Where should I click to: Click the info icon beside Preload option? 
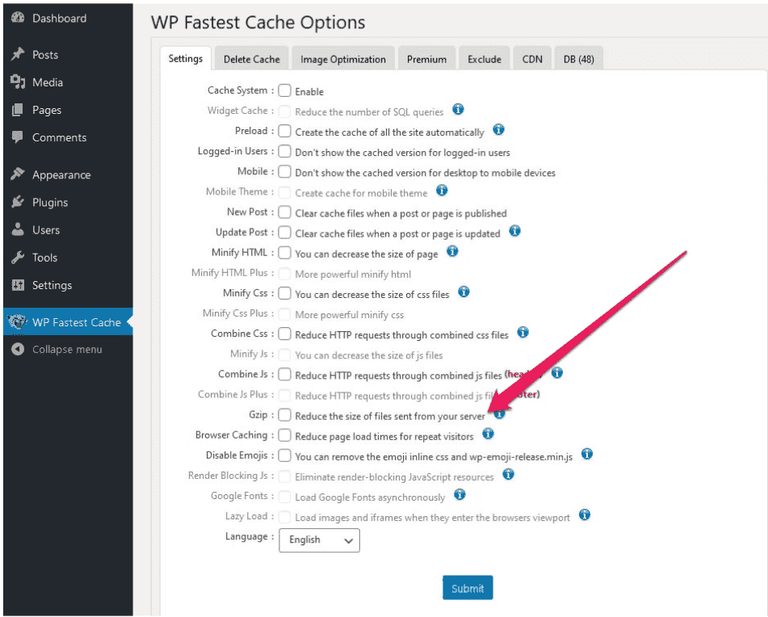click(498, 130)
